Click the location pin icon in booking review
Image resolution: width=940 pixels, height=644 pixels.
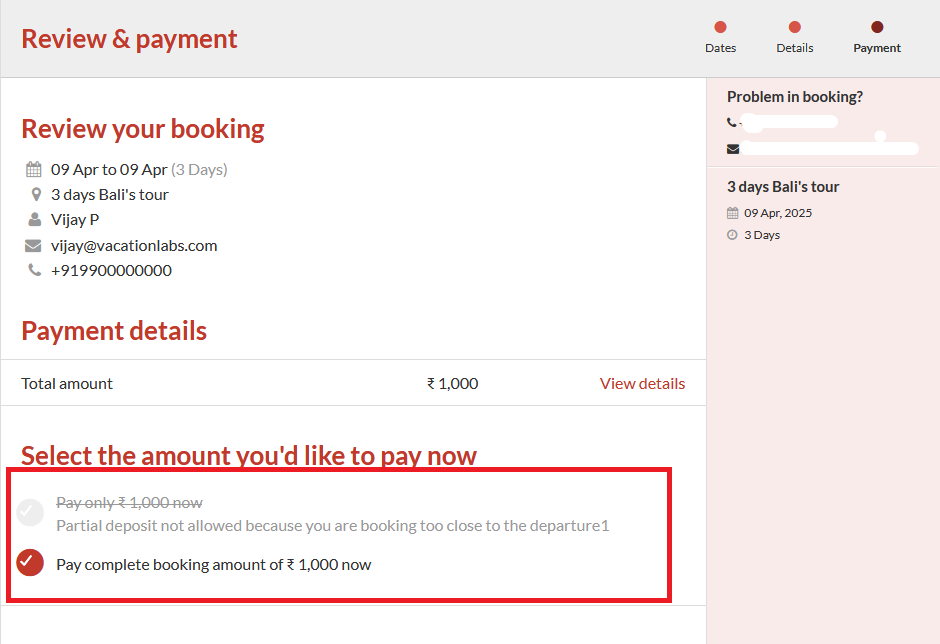(36, 195)
